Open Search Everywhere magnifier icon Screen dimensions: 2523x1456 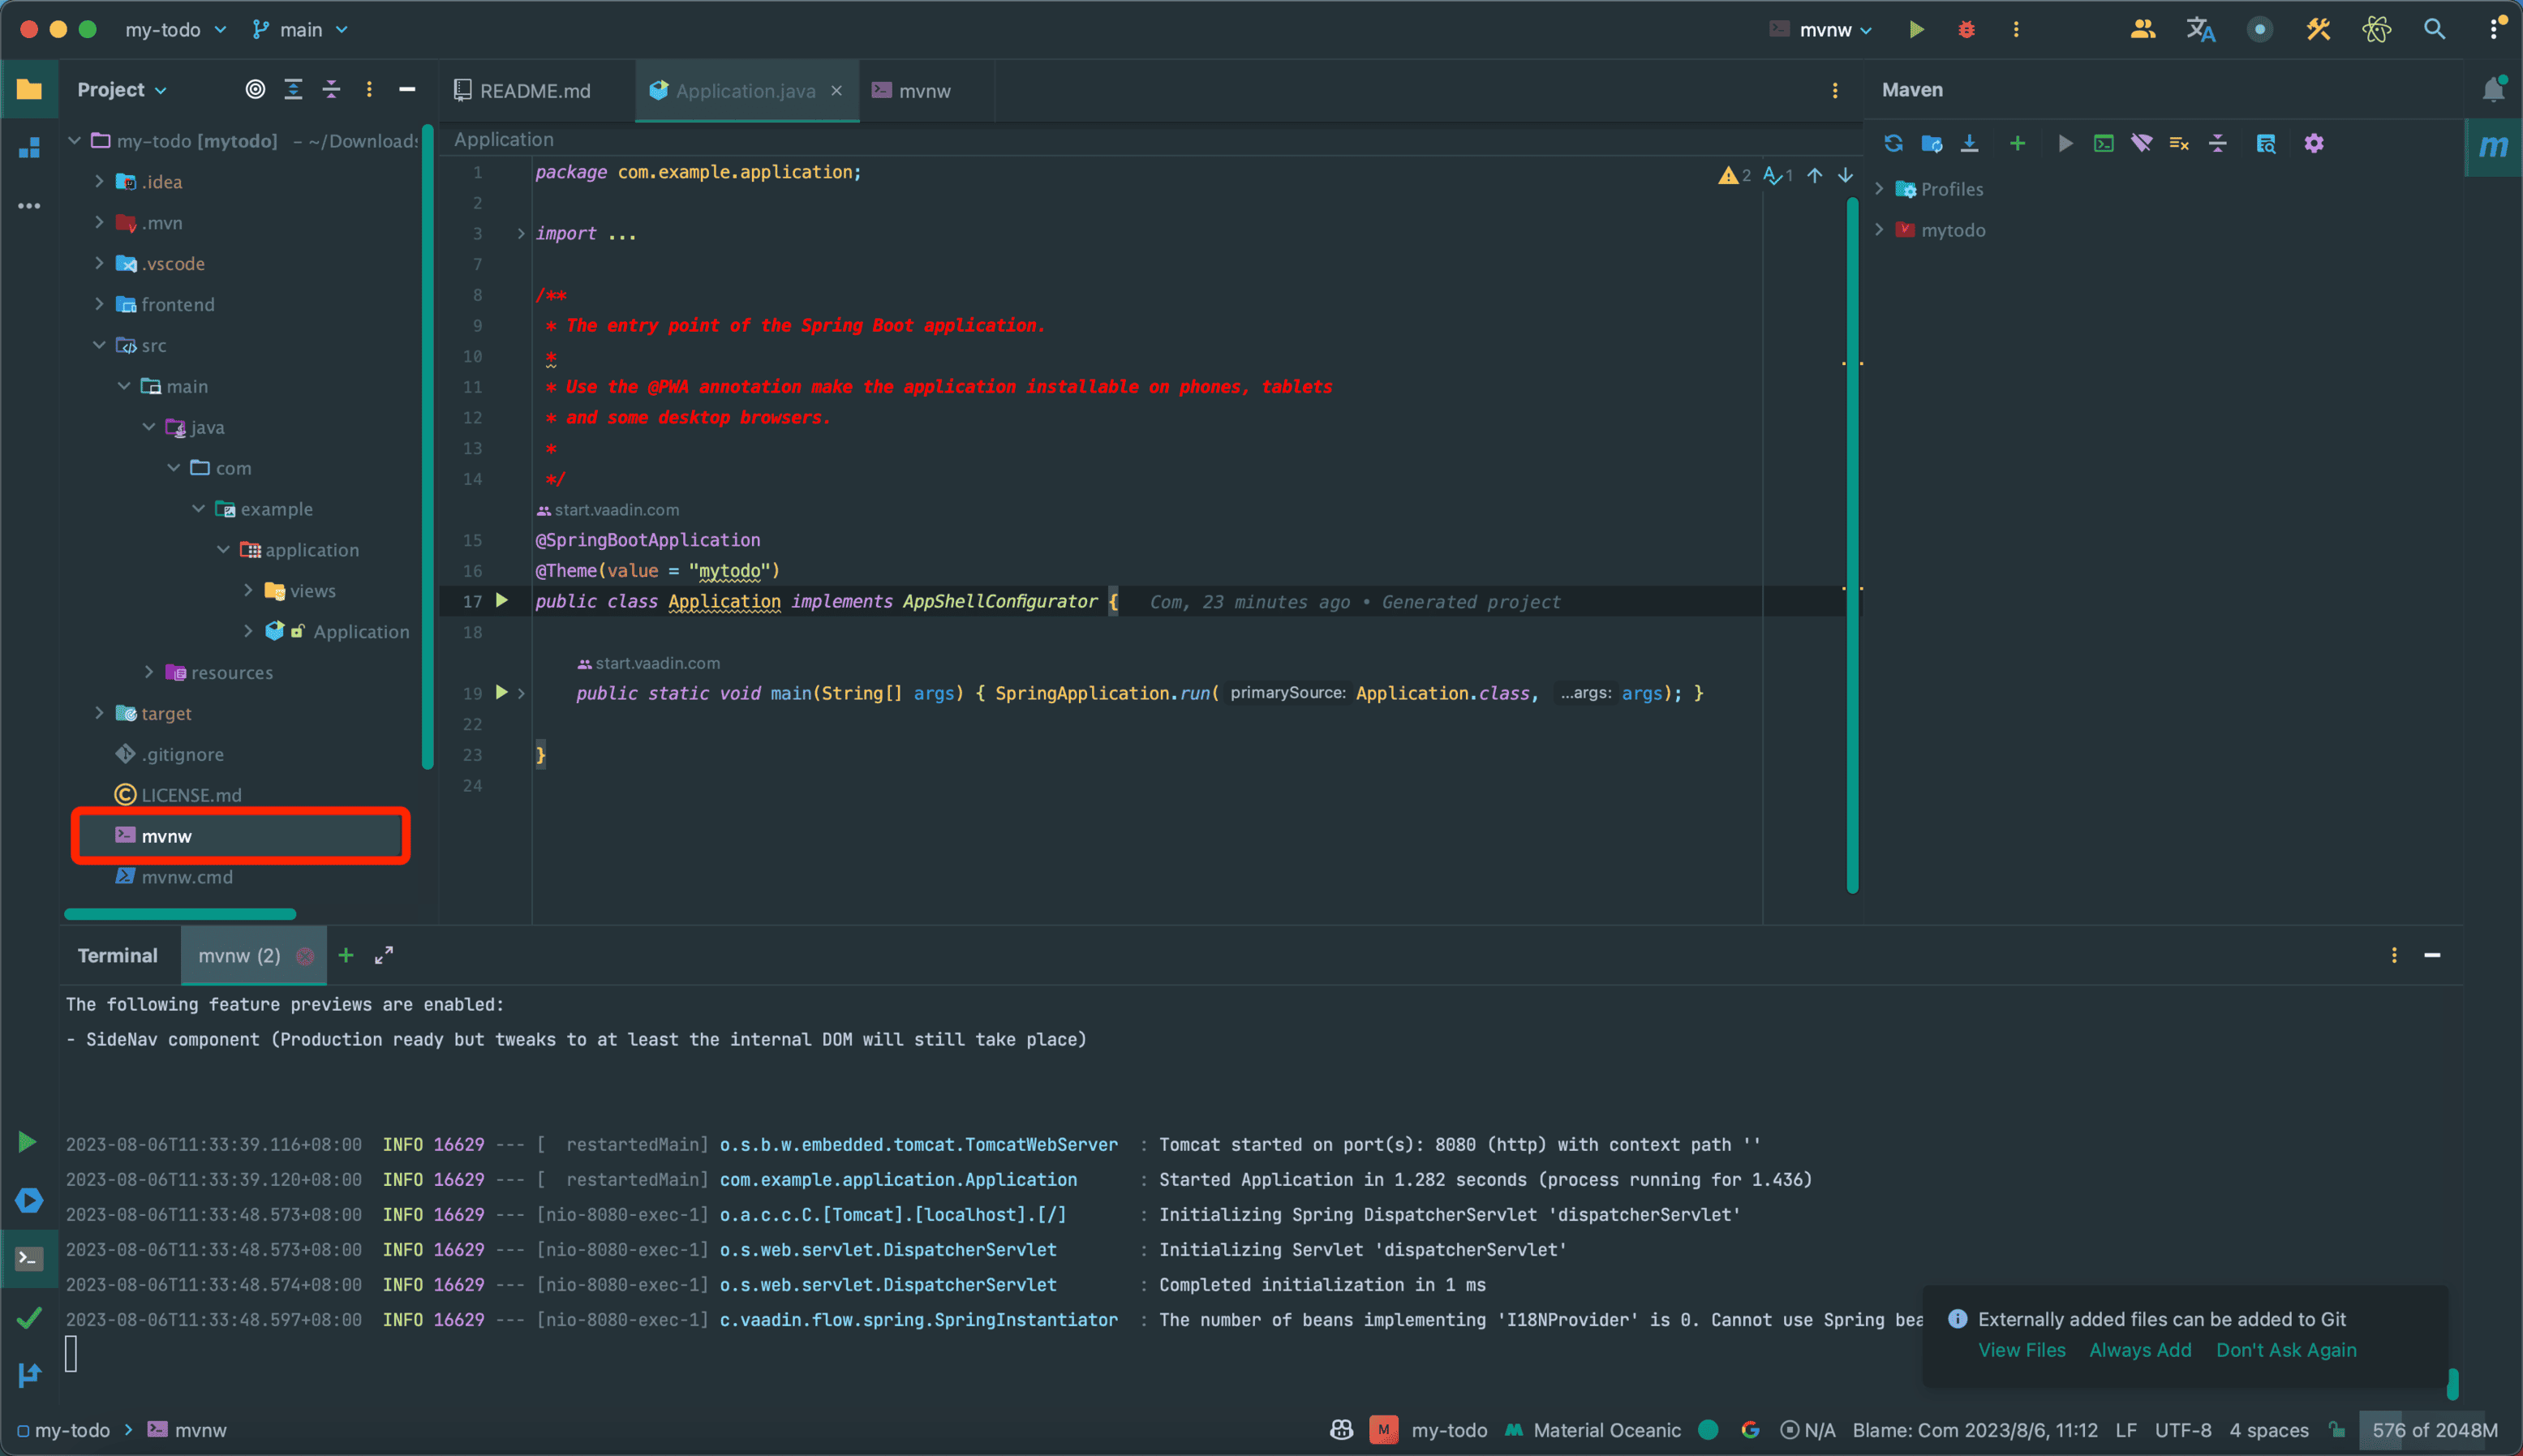click(x=2434, y=29)
